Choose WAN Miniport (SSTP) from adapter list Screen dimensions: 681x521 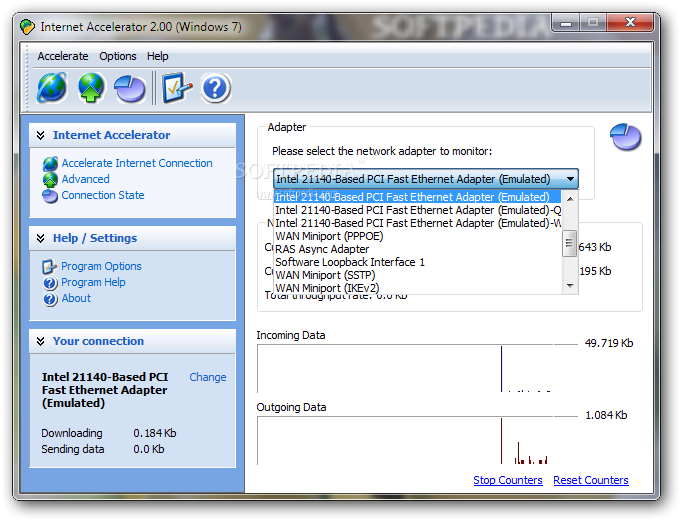pos(417,275)
